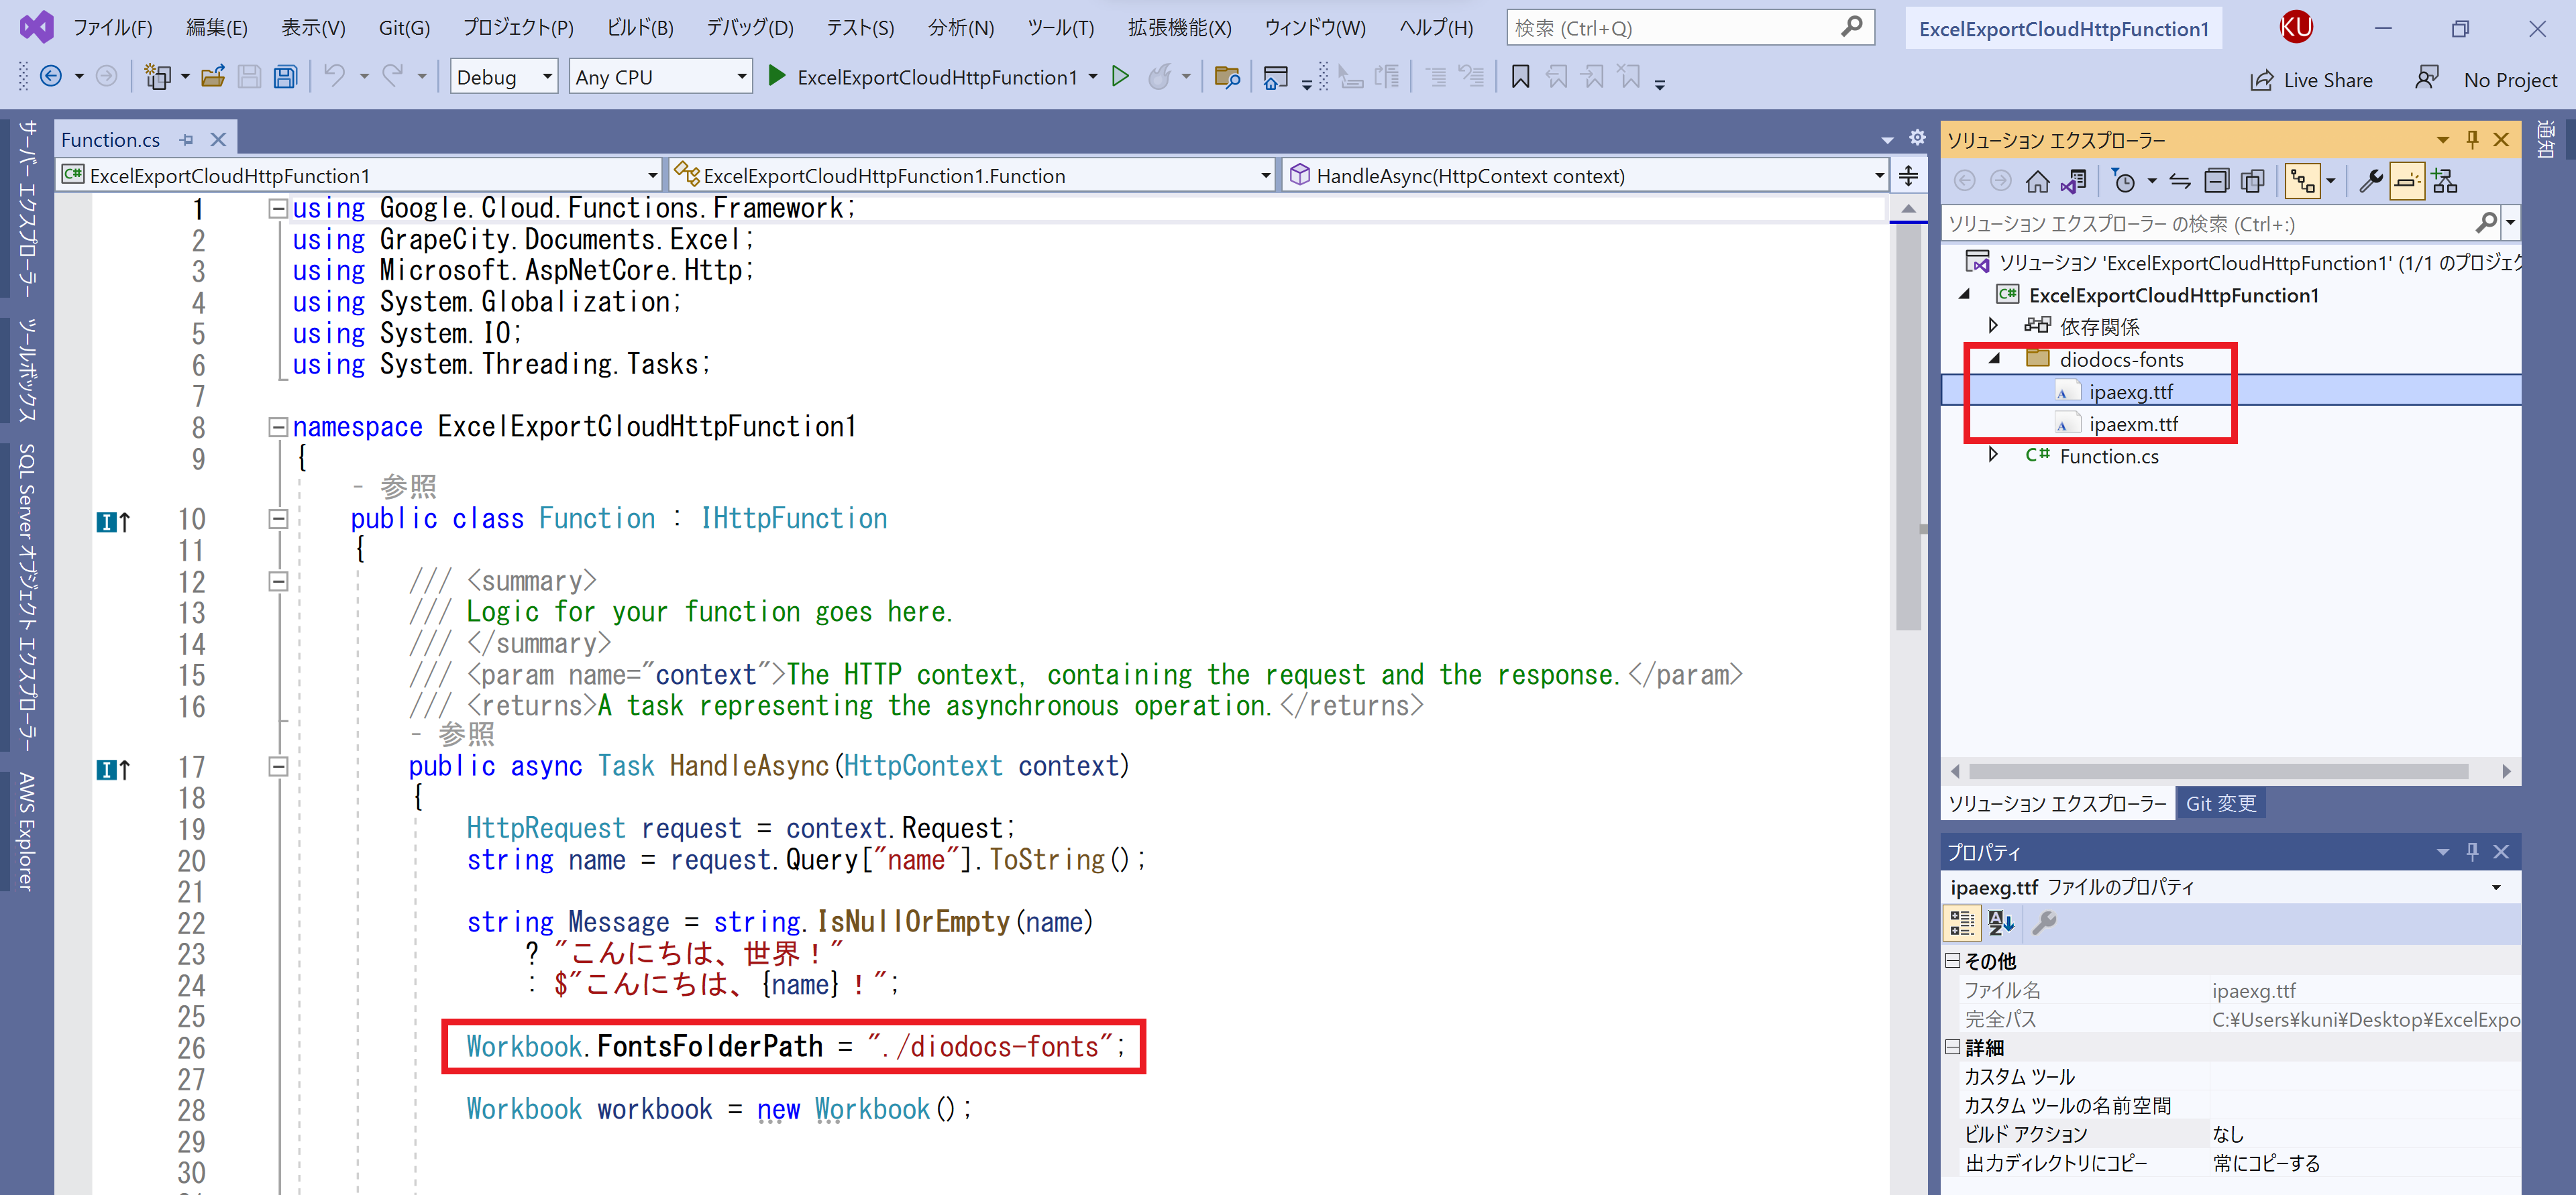Click the Alphabetical sort icon in Properties
2576x1195 pixels.
2000,922
